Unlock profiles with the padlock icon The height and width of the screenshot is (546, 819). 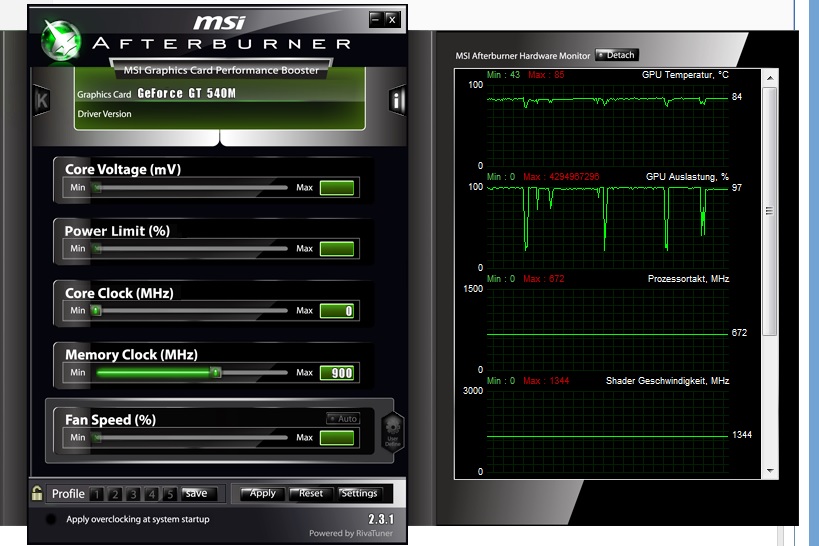pos(37,493)
